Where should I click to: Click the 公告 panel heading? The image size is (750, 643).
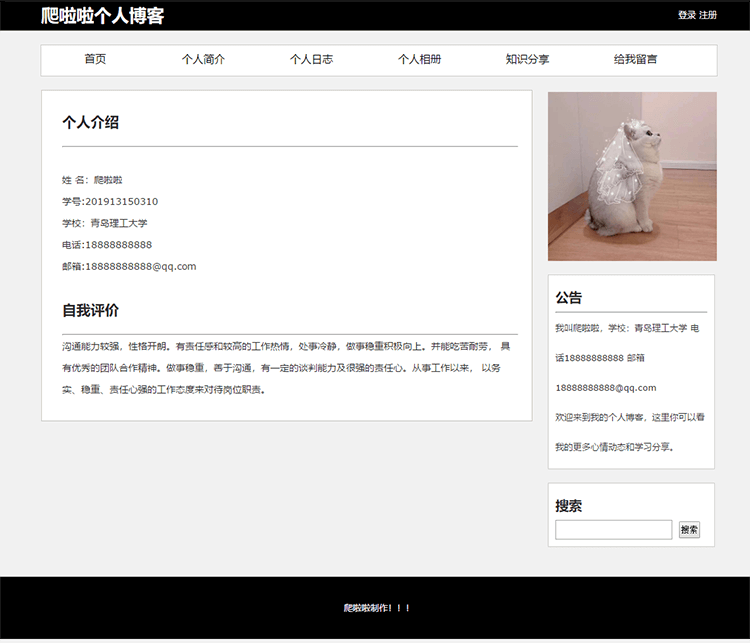pyautogui.click(x=569, y=298)
